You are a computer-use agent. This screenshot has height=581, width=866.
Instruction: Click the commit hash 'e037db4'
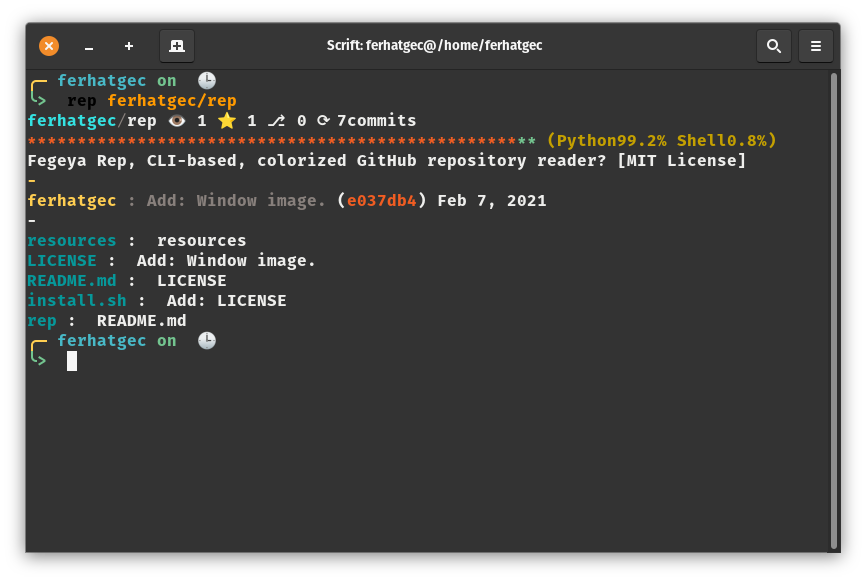[382, 200]
